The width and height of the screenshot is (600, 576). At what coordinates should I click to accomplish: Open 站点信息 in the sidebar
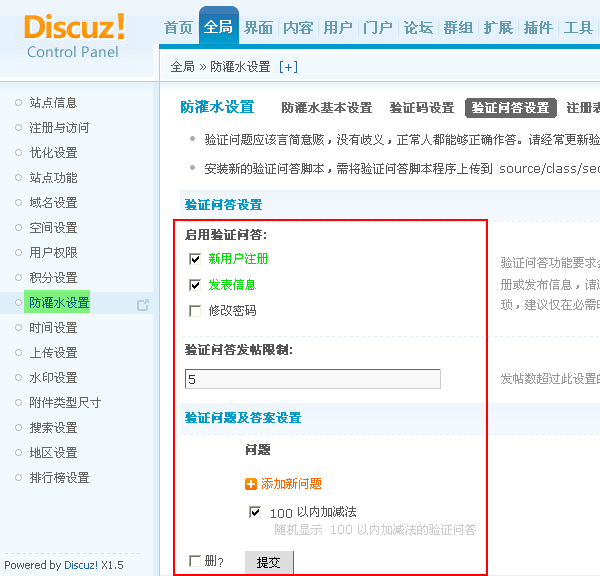tap(53, 103)
